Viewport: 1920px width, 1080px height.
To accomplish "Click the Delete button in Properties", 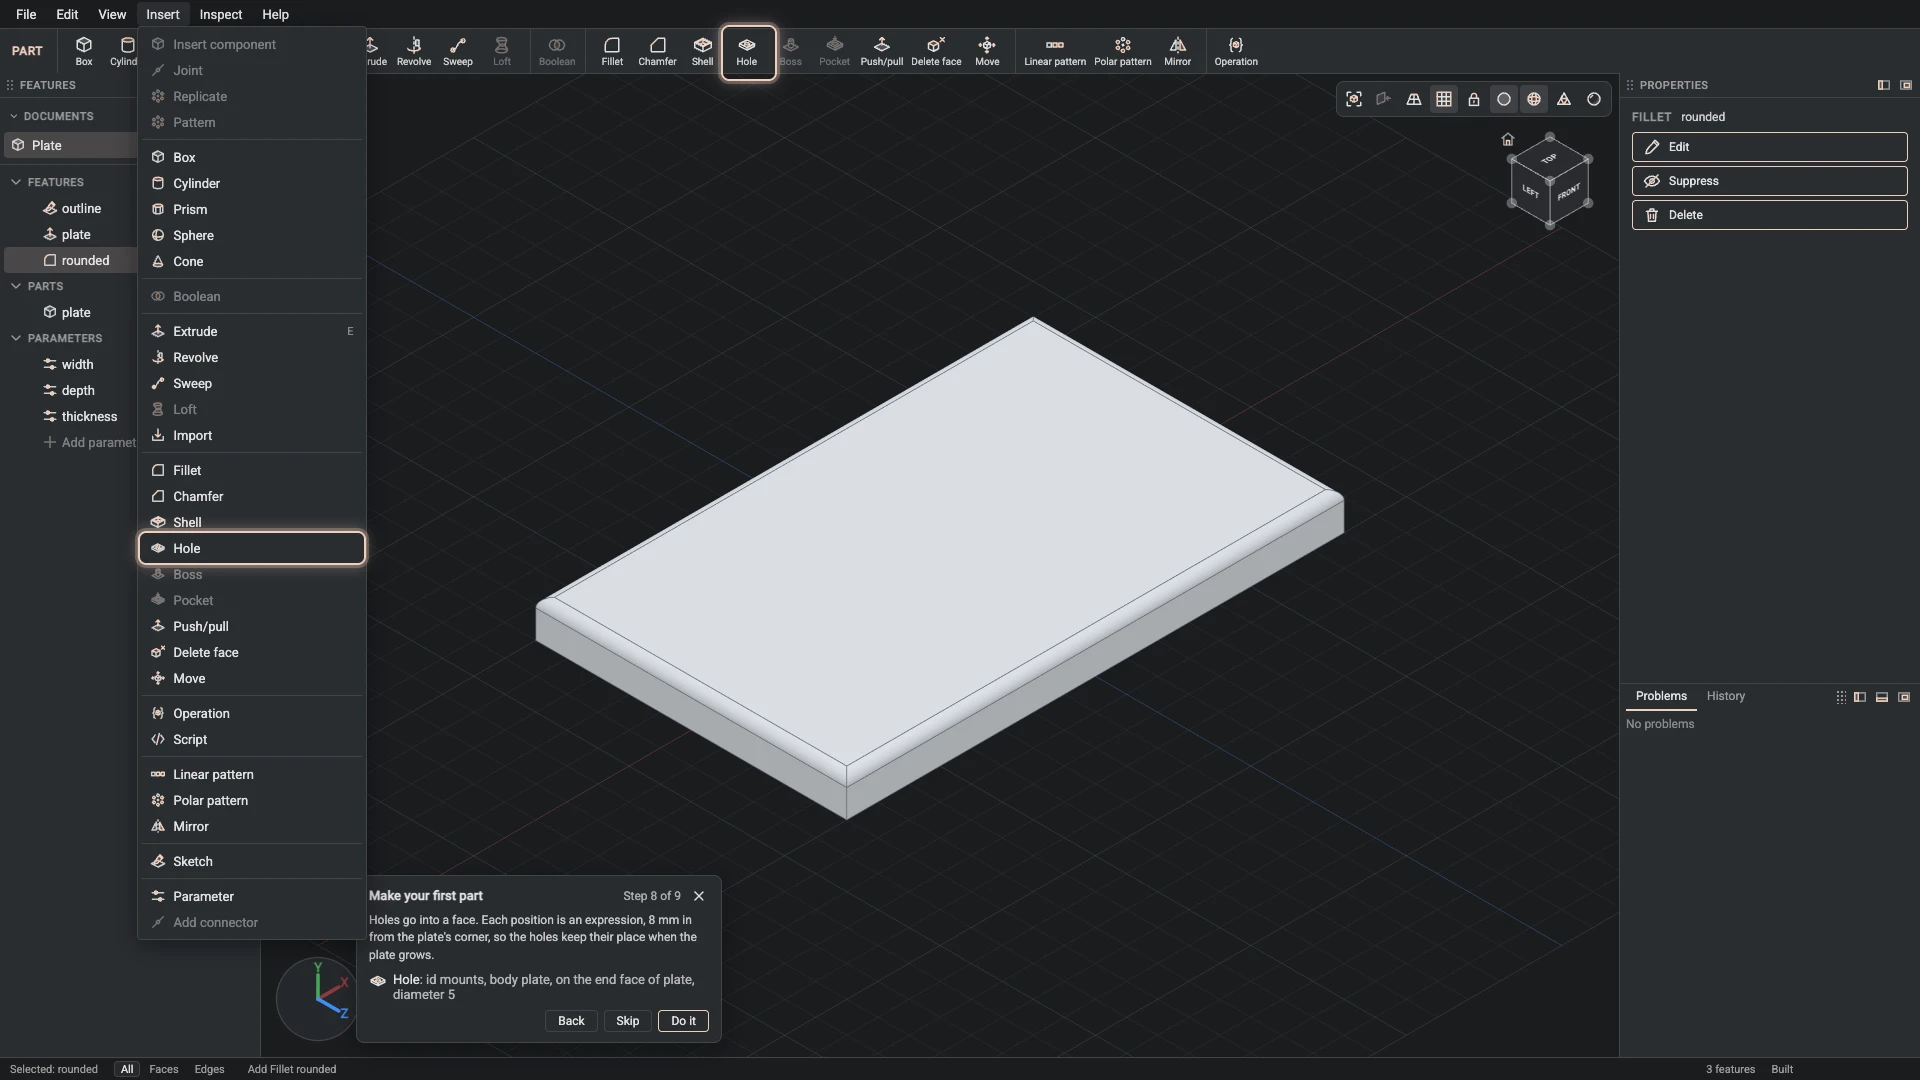I will point(1769,215).
